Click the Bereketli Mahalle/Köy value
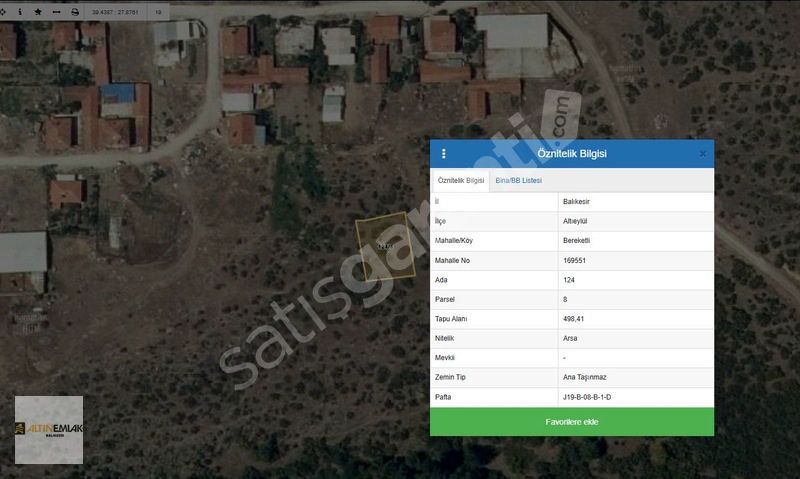This screenshot has width=800, height=479. (x=578, y=241)
